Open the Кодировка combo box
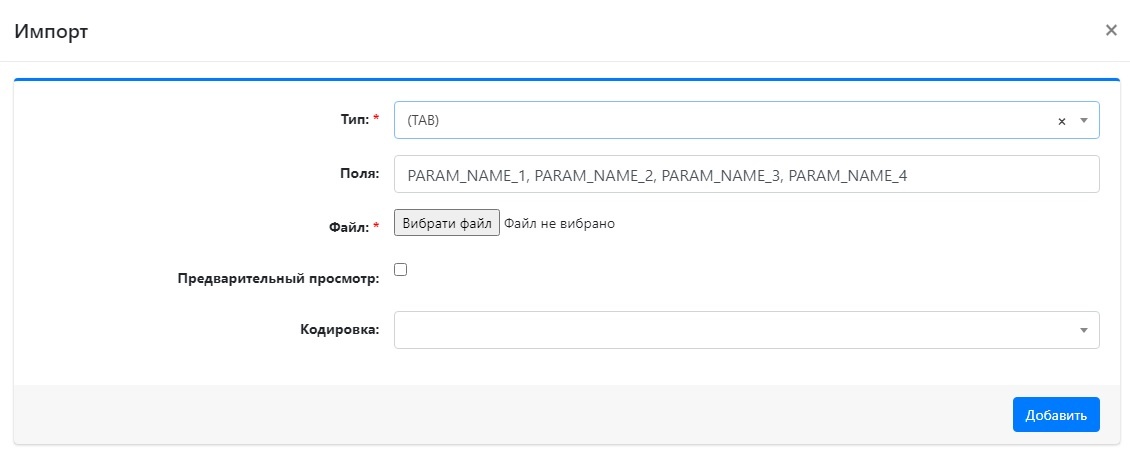Image resolution: width=1130 pixels, height=450 pixels. (735, 330)
